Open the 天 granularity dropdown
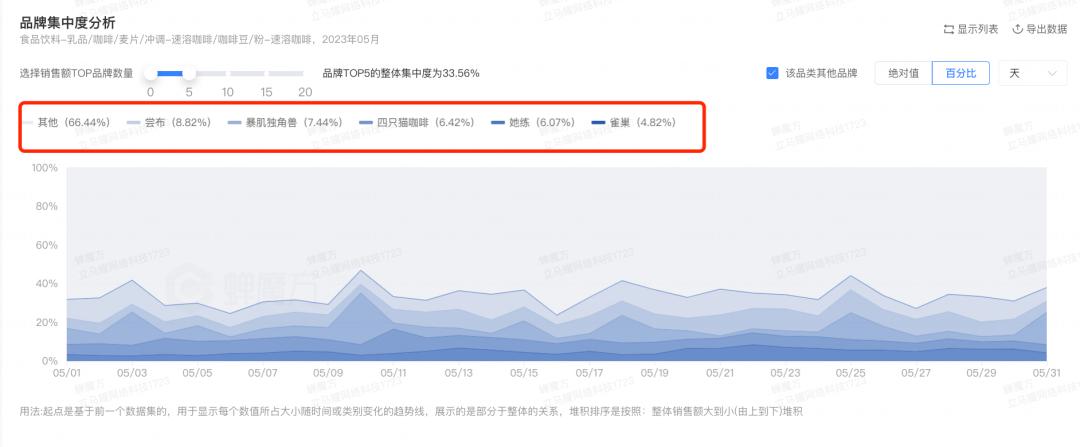The height and width of the screenshot is (447, 1080). tap(1032, 73)
